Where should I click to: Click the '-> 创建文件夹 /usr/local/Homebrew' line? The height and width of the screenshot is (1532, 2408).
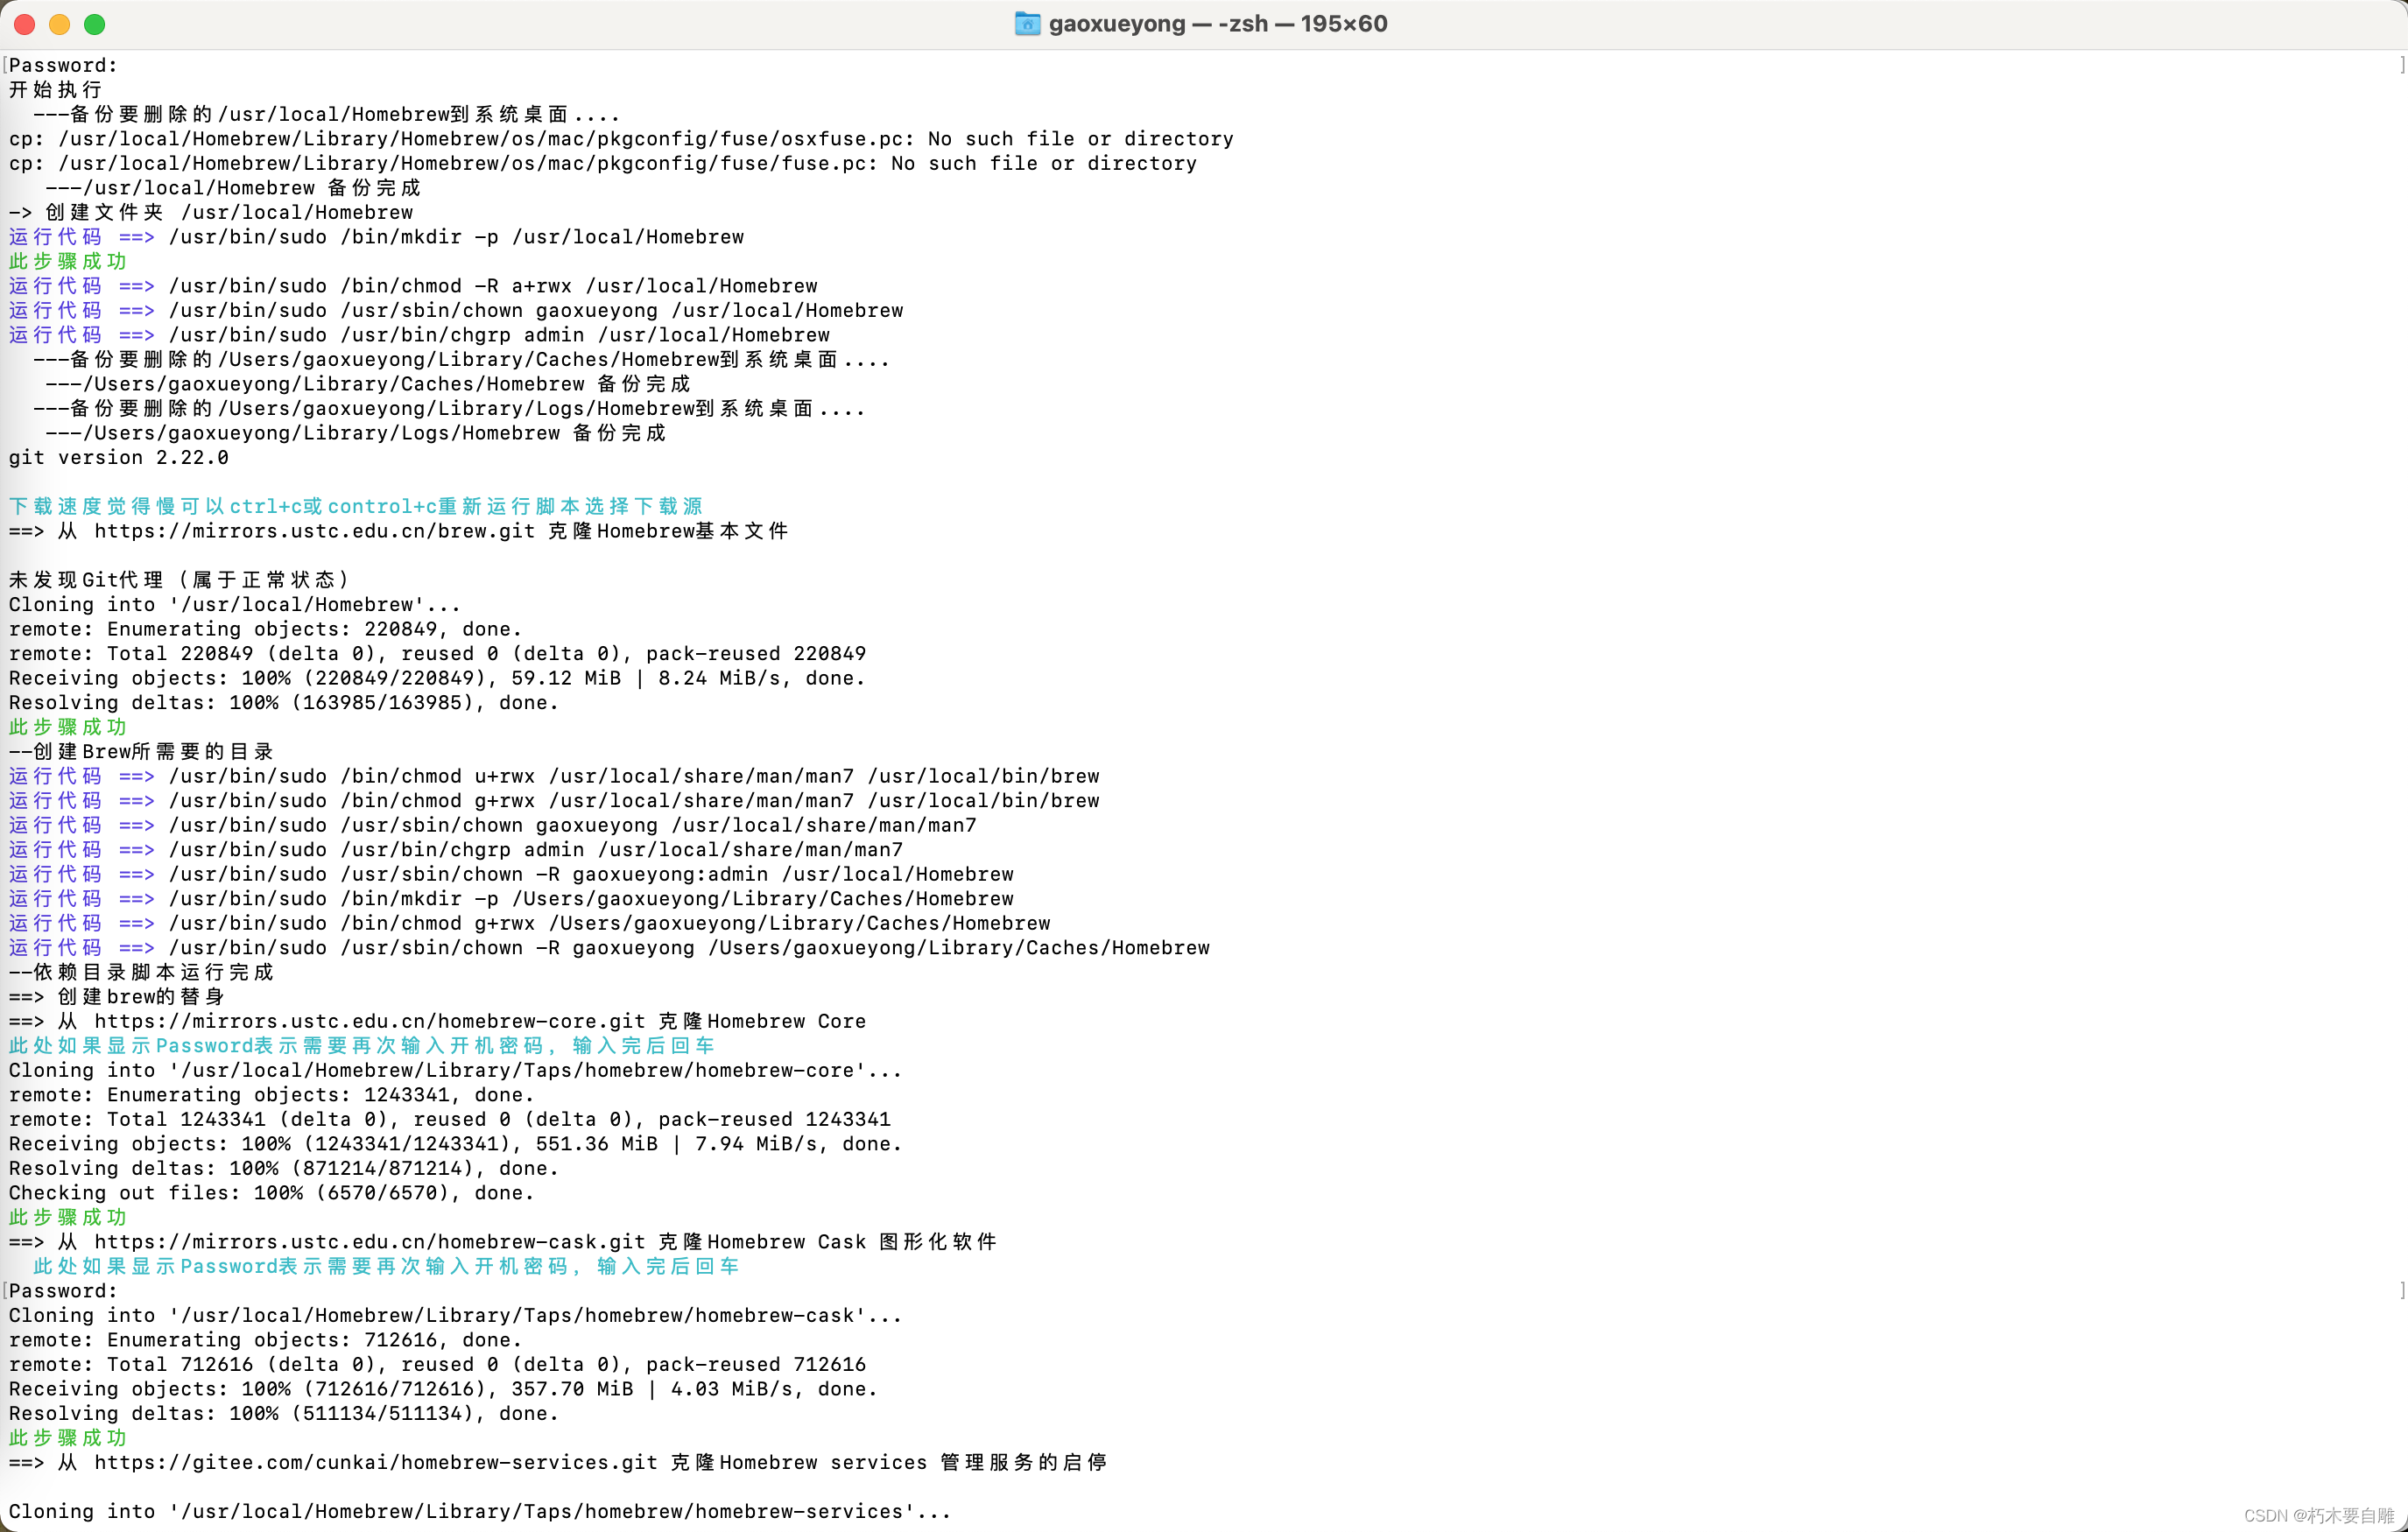pyautogui.click(x=211, y=212)
